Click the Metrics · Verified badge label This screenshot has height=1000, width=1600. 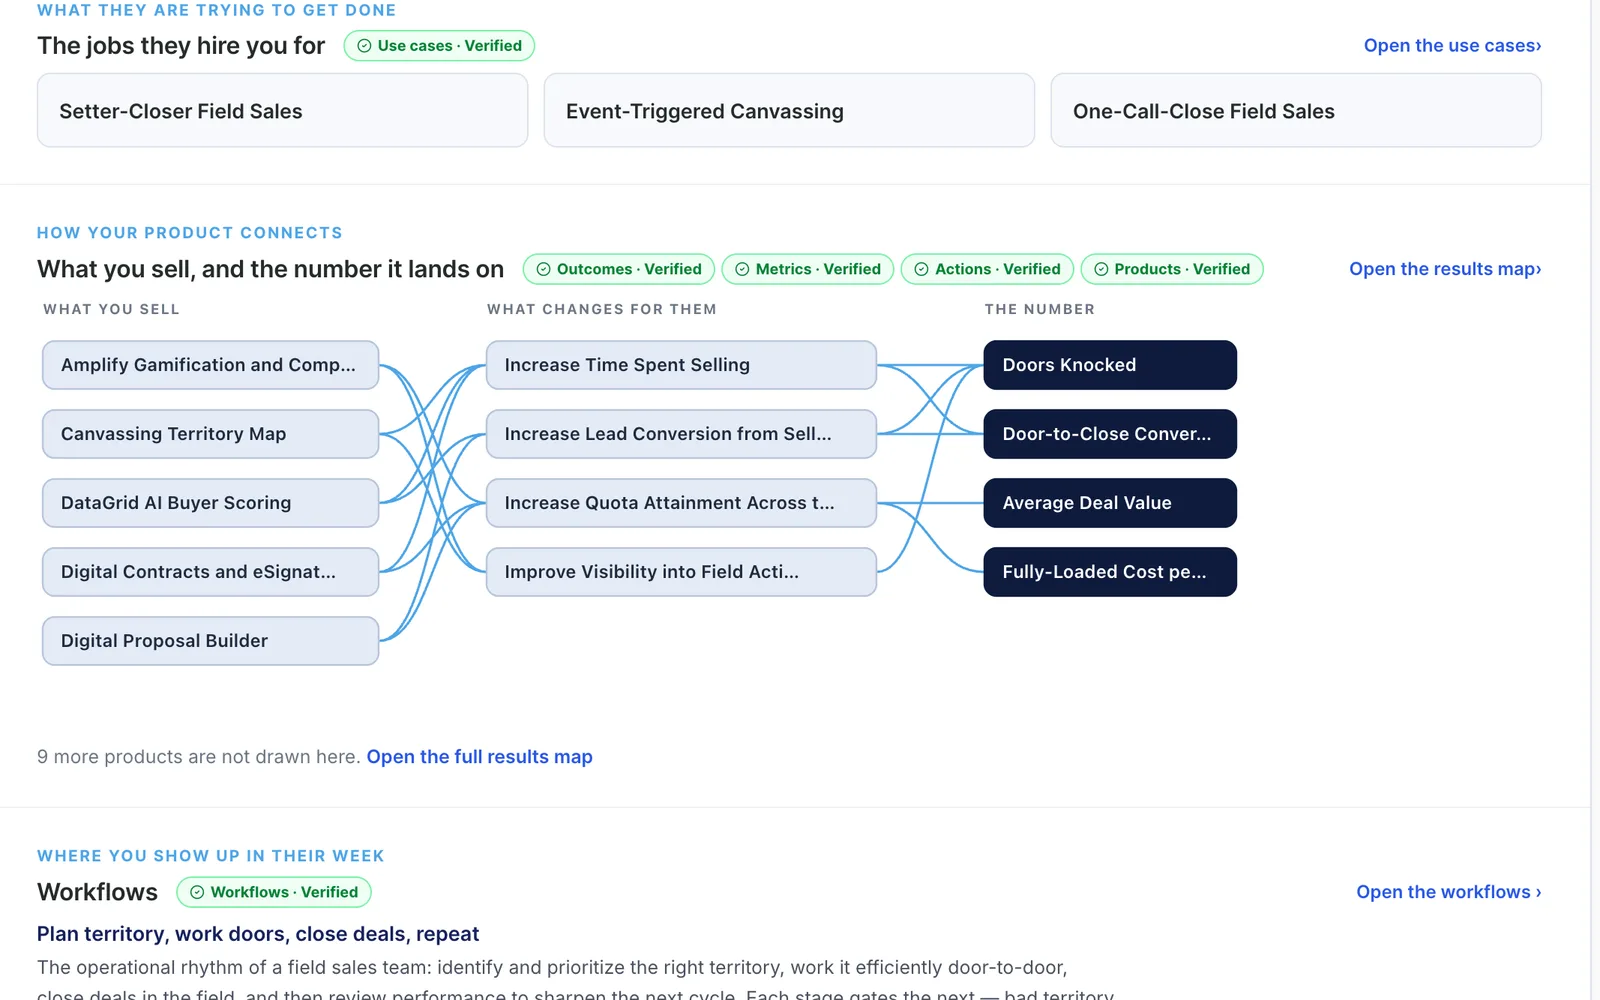tap(818, 269)
